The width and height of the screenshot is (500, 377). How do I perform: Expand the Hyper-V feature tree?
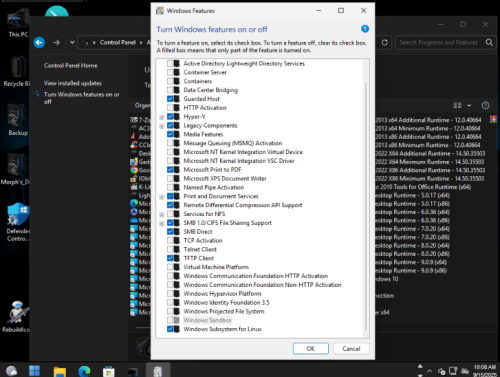[162, 117]
